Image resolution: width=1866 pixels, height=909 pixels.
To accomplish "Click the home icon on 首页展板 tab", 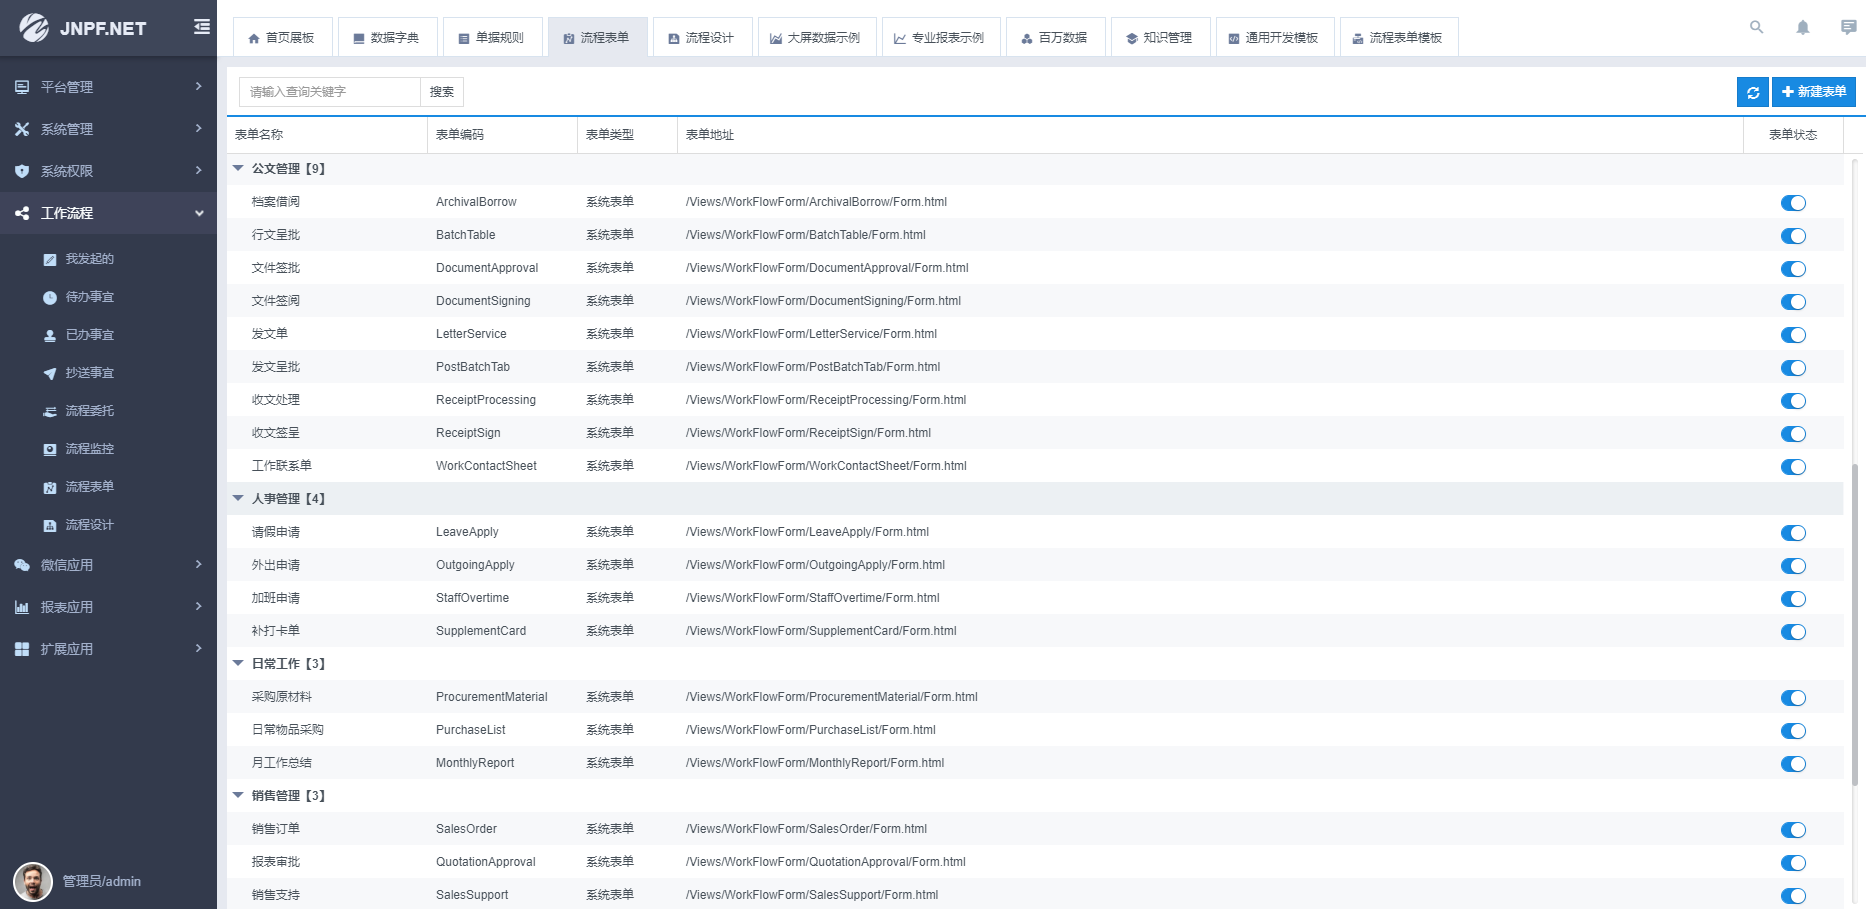I will (x=254, y=38).
